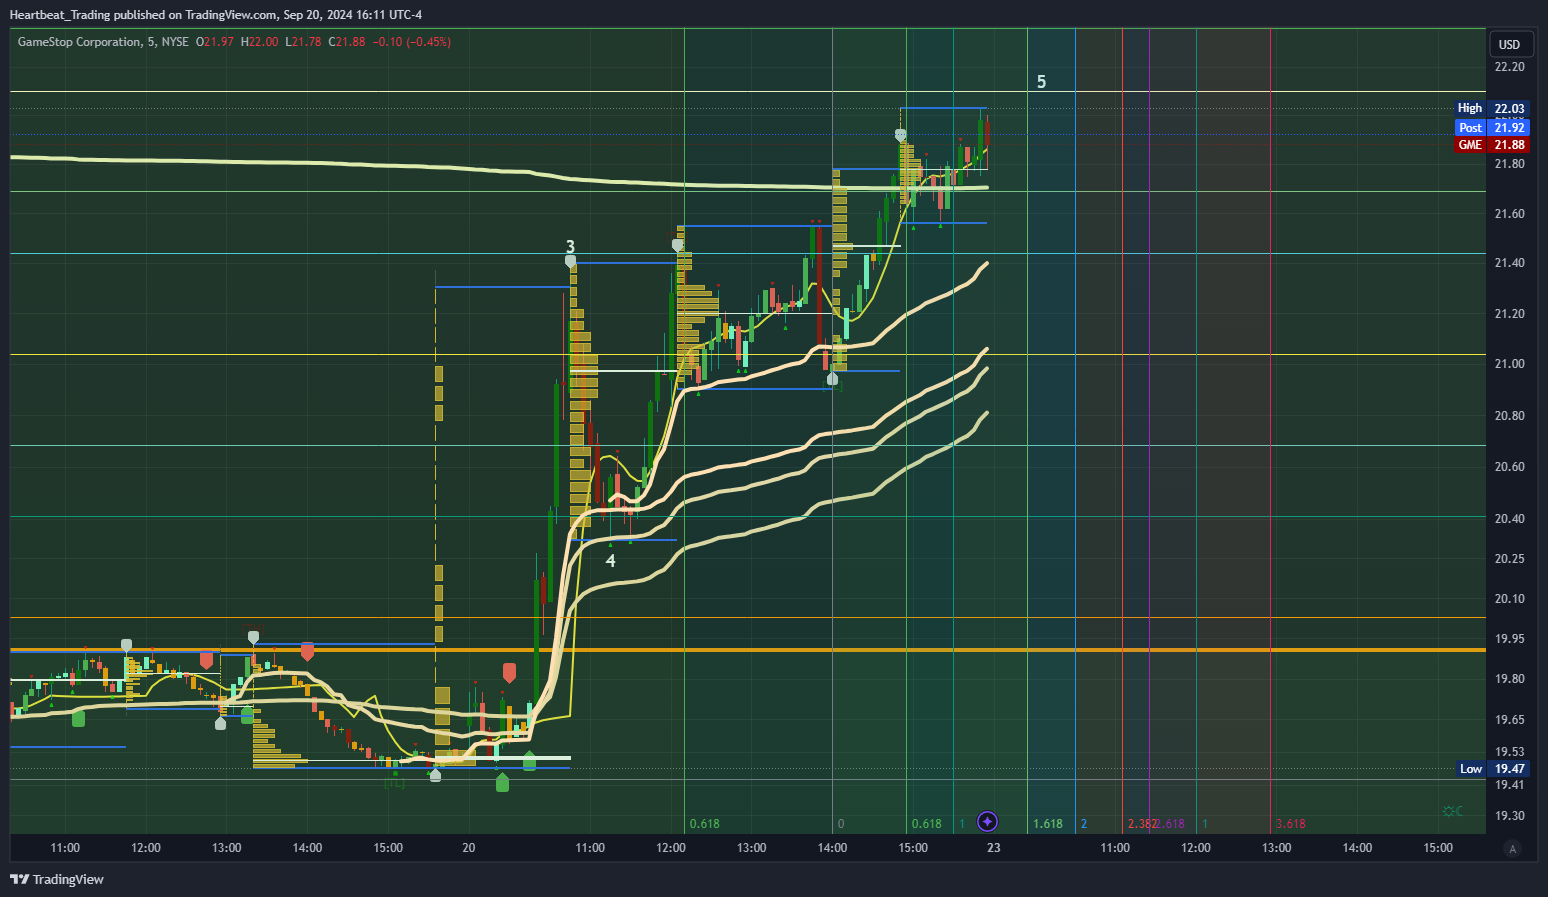Viewport: 1548px width, 897px height.
Task: Click the red down-arrow marker nearest the big rally
Action: pos(509,672)
